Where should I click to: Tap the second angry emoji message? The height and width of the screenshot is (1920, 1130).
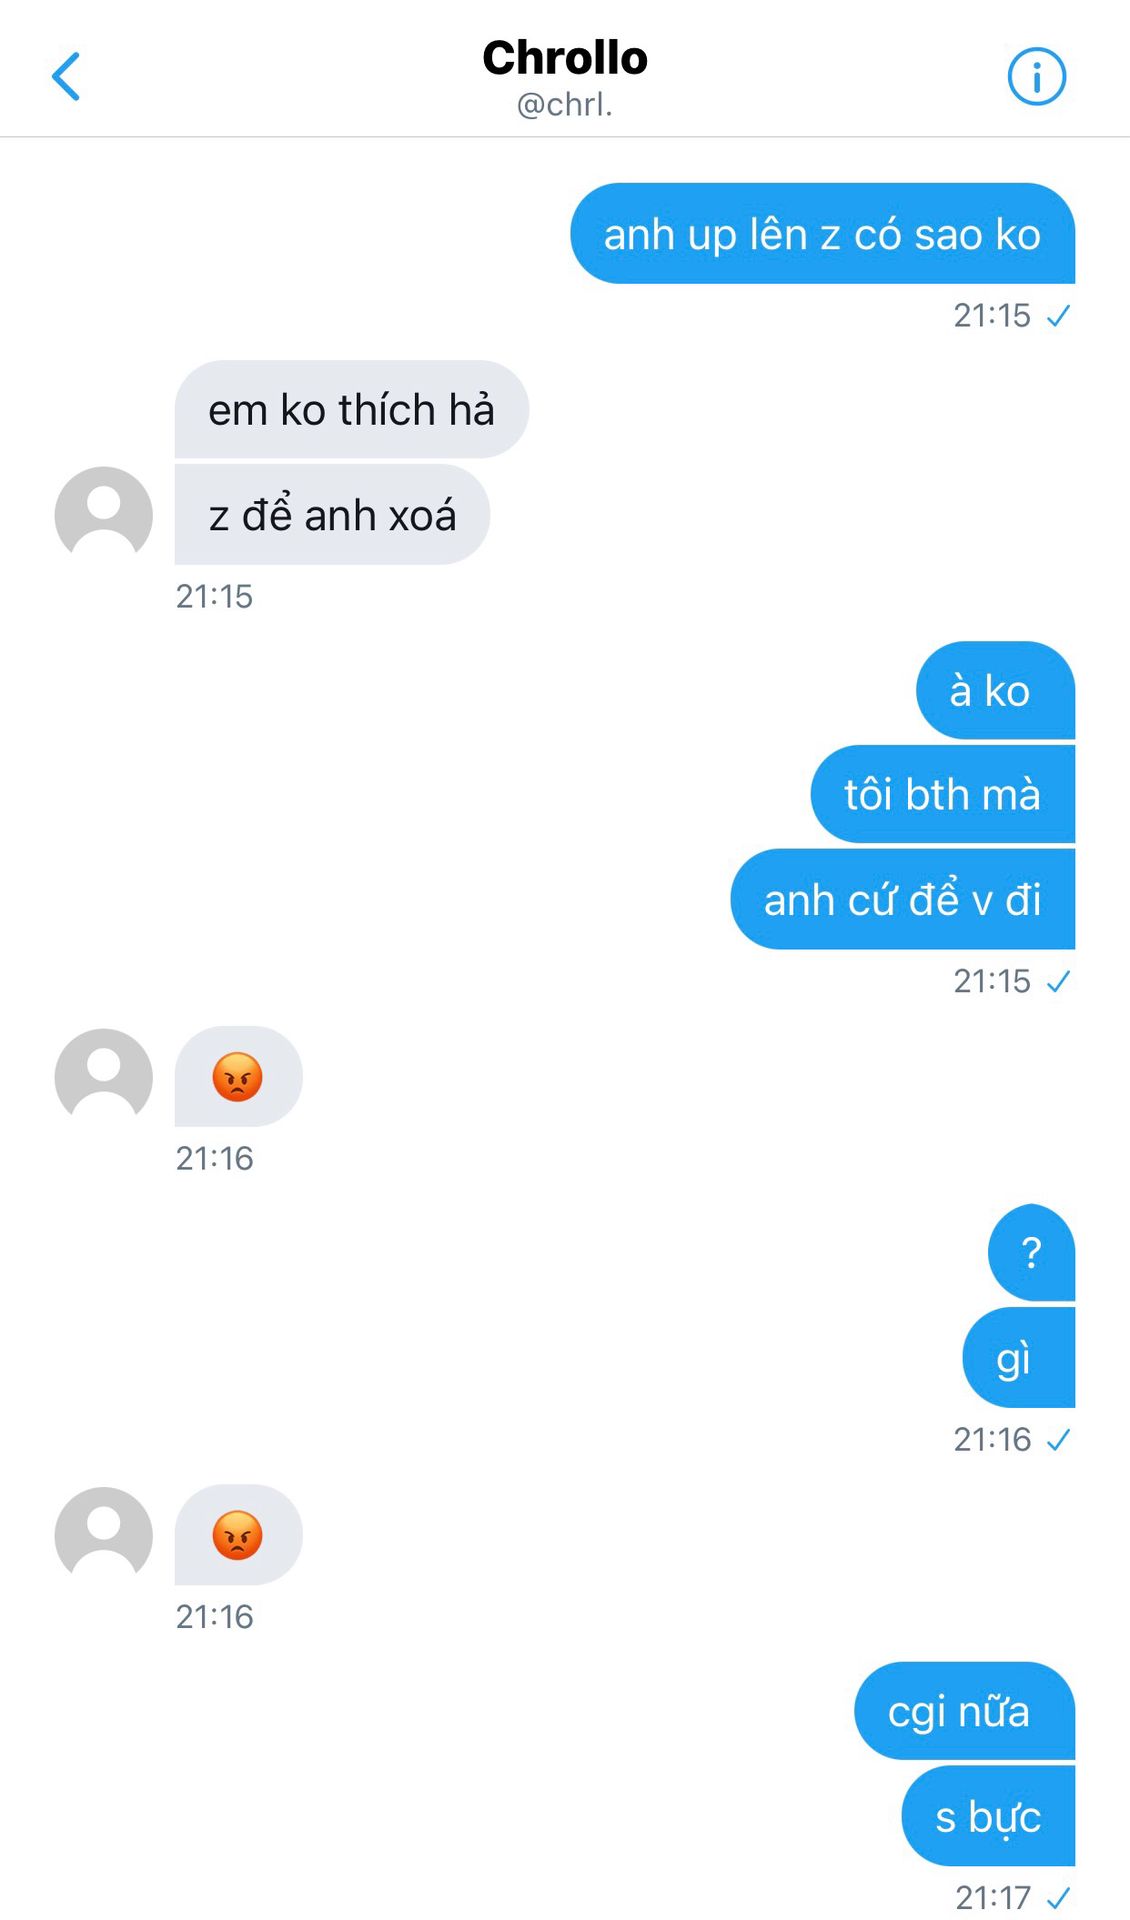[x=238, y=1535]
